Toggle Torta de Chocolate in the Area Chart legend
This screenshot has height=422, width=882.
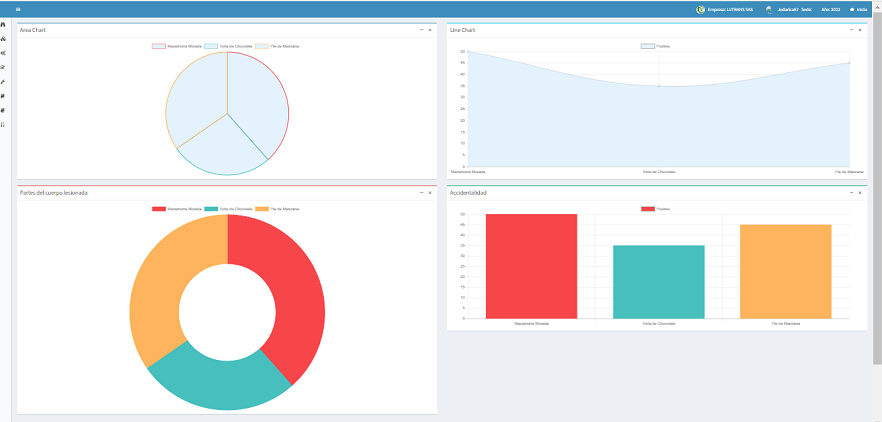pos(227,46)
